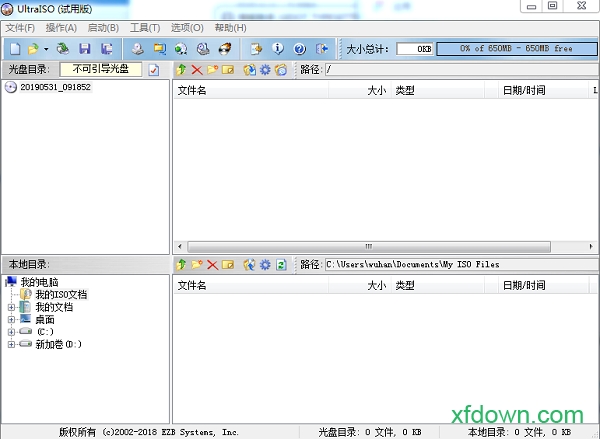This screenshot has height=439, width=600.
Task: Open the 文件(F) menu
Action: point(20,28)
